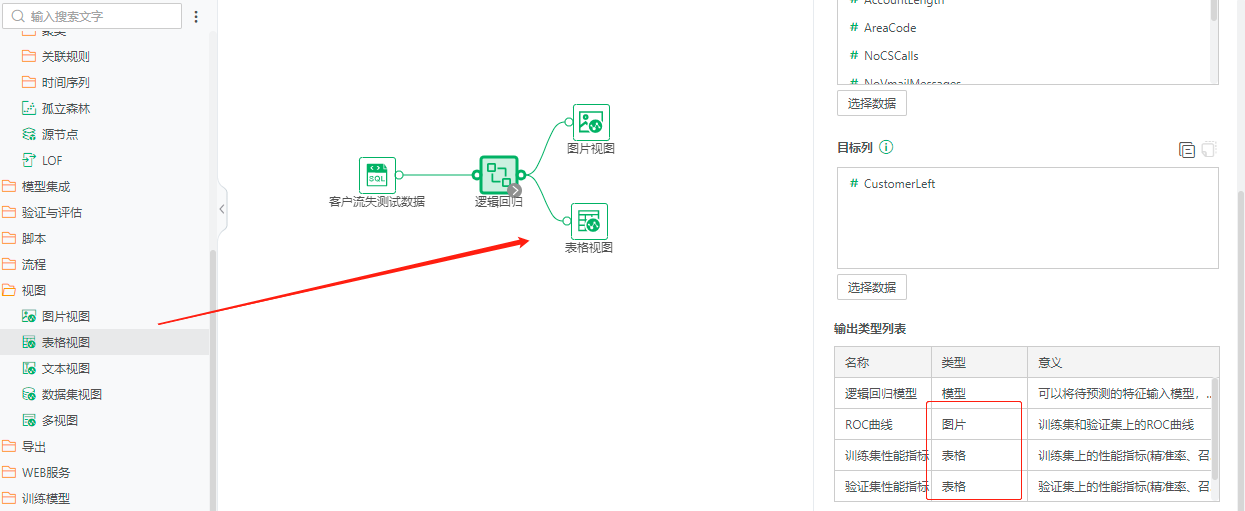
Task: Choose 源节点 in the sidebar tree
Action: click(59, 134)
